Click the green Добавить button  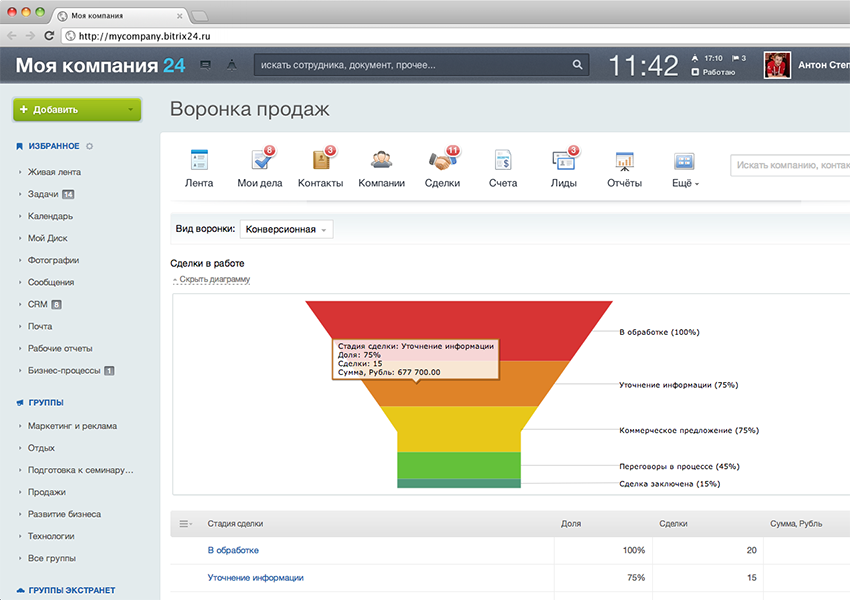(77, 109)
